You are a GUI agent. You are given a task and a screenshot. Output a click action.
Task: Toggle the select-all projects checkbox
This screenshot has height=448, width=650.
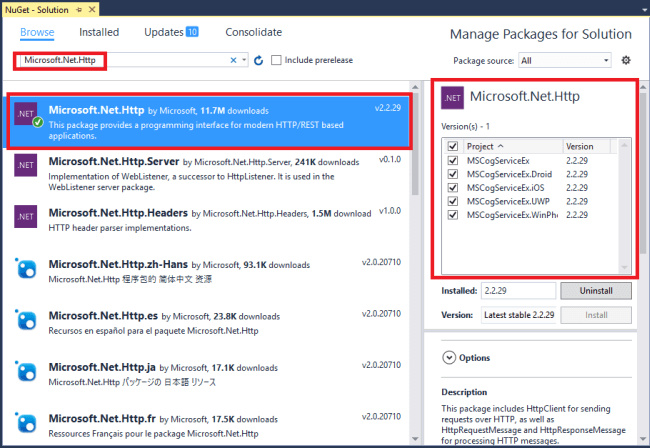pyautogui.click(x=453, y=146)
